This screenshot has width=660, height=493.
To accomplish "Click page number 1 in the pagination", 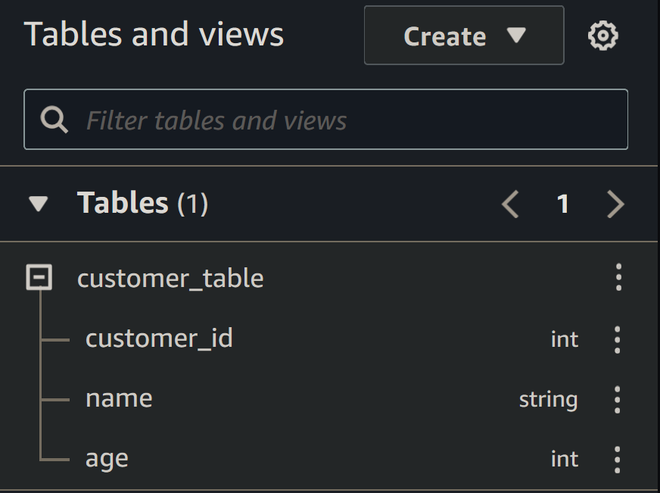I will coord(563,204).
